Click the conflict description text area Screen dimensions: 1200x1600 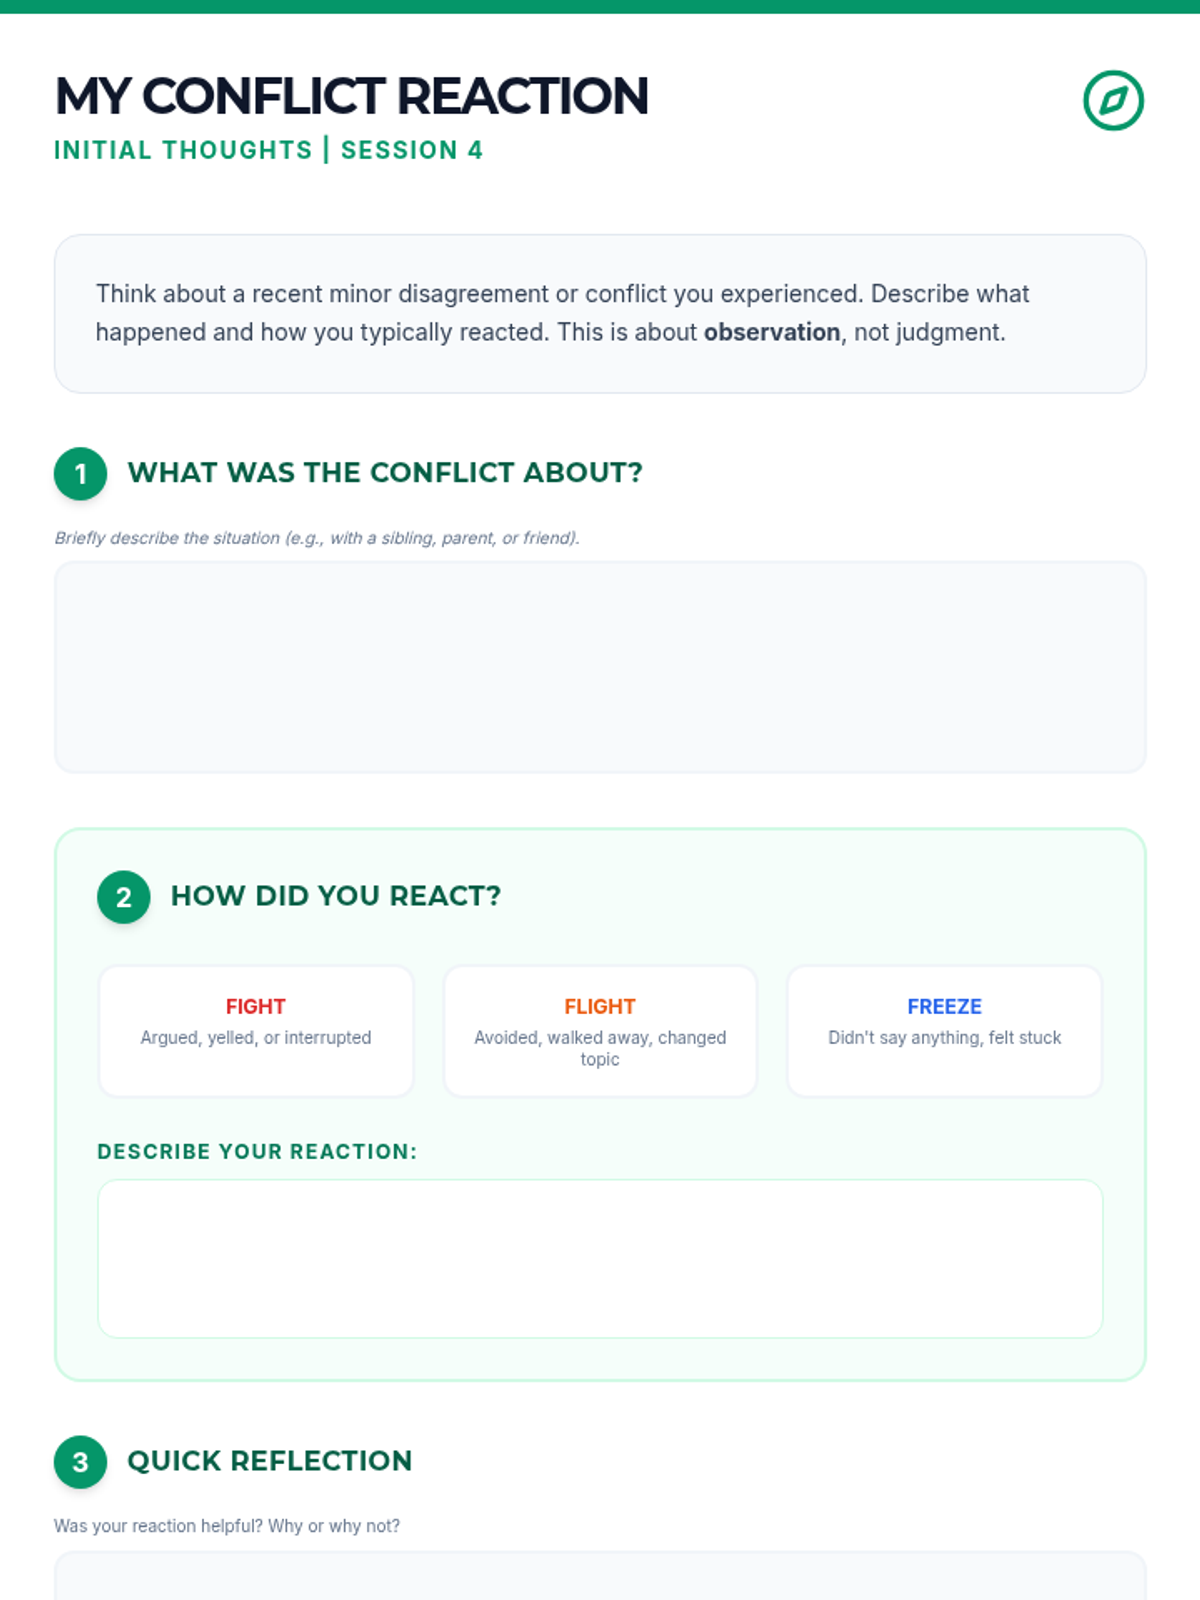tap(600, 667)
